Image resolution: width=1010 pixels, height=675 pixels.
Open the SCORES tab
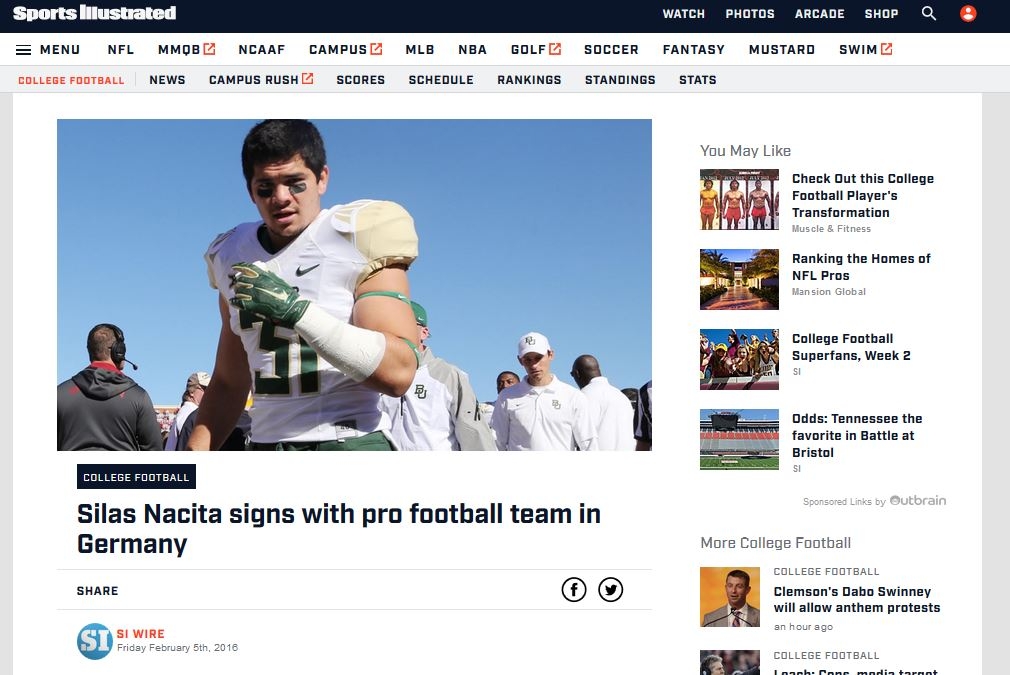[360, 80]
